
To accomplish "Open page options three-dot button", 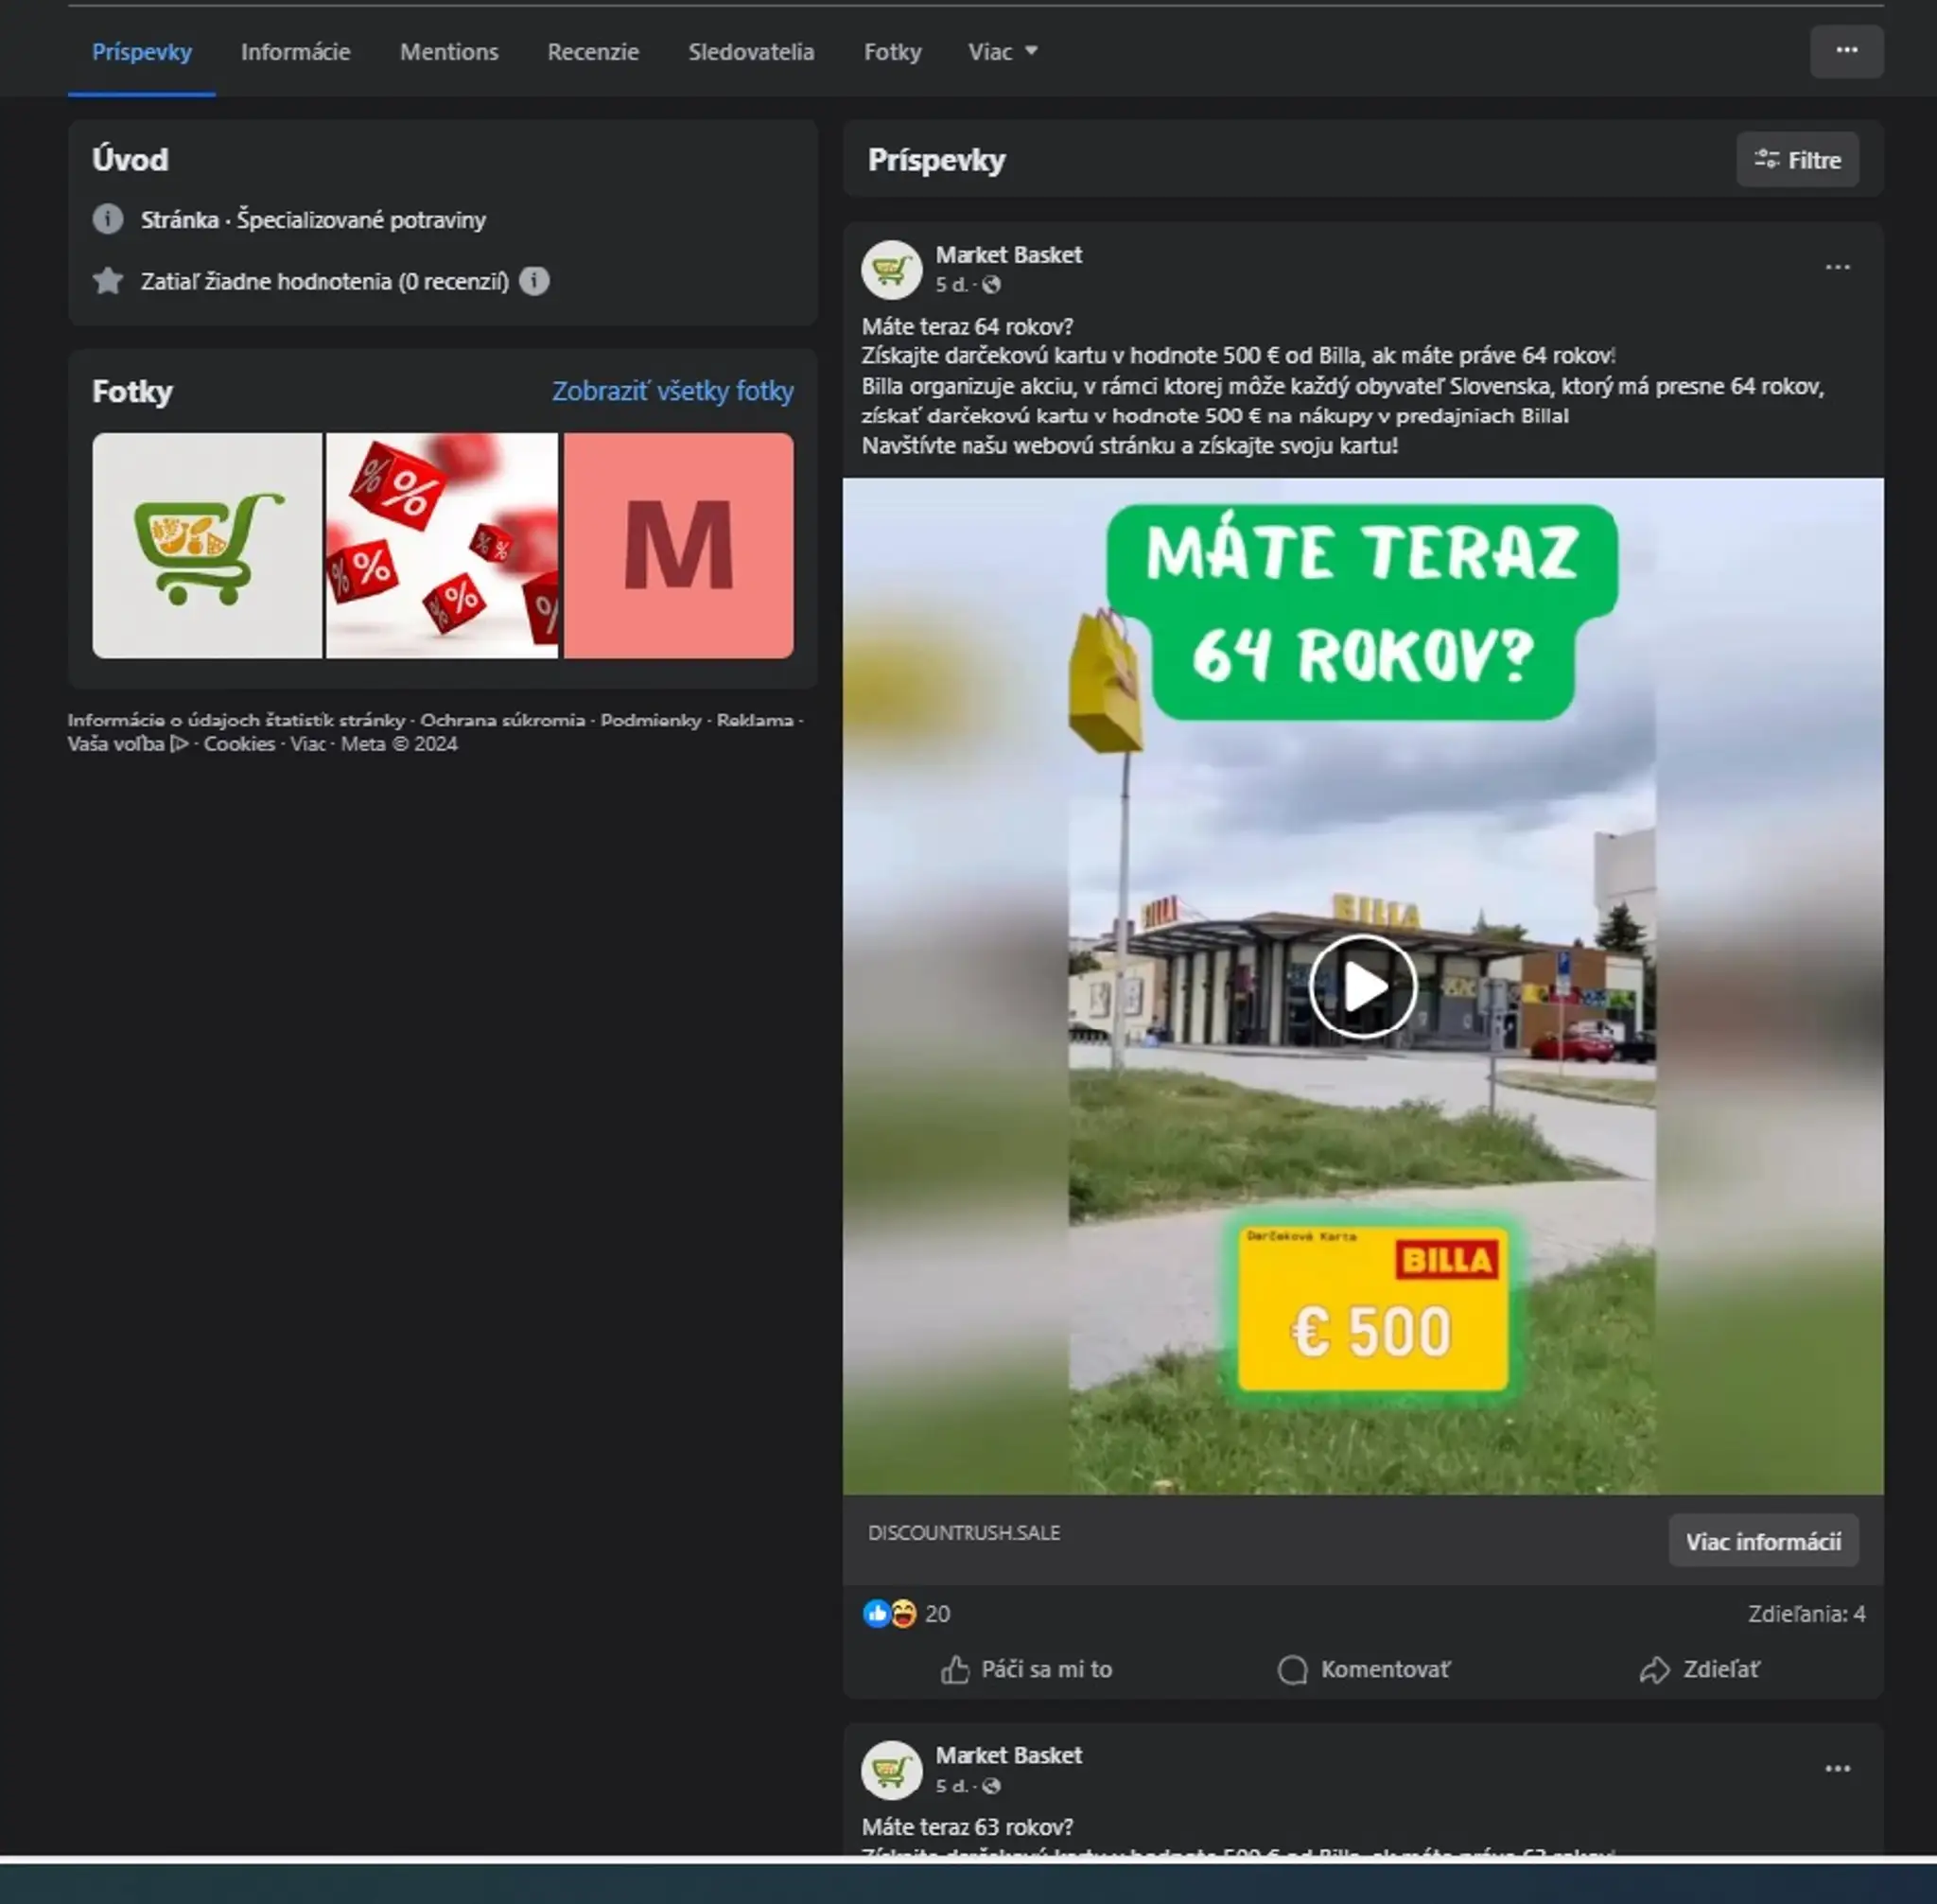I will point(1846,51).
